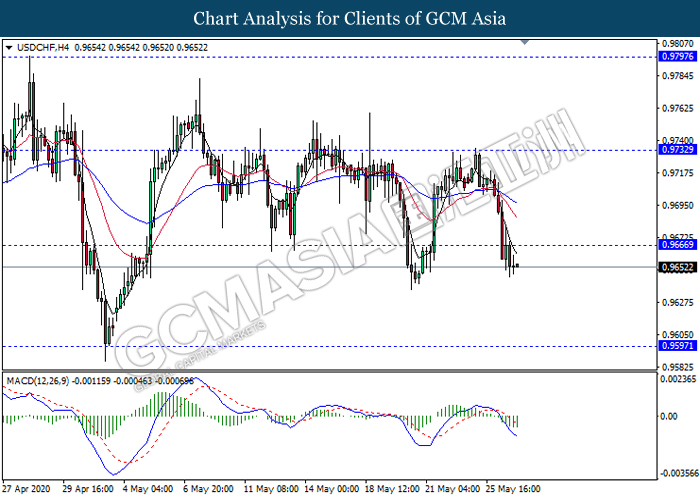Click the 0.97175 price scale value
Viewport: 700px width, 500px height.
pyautogui.click(x=678, y=173)
